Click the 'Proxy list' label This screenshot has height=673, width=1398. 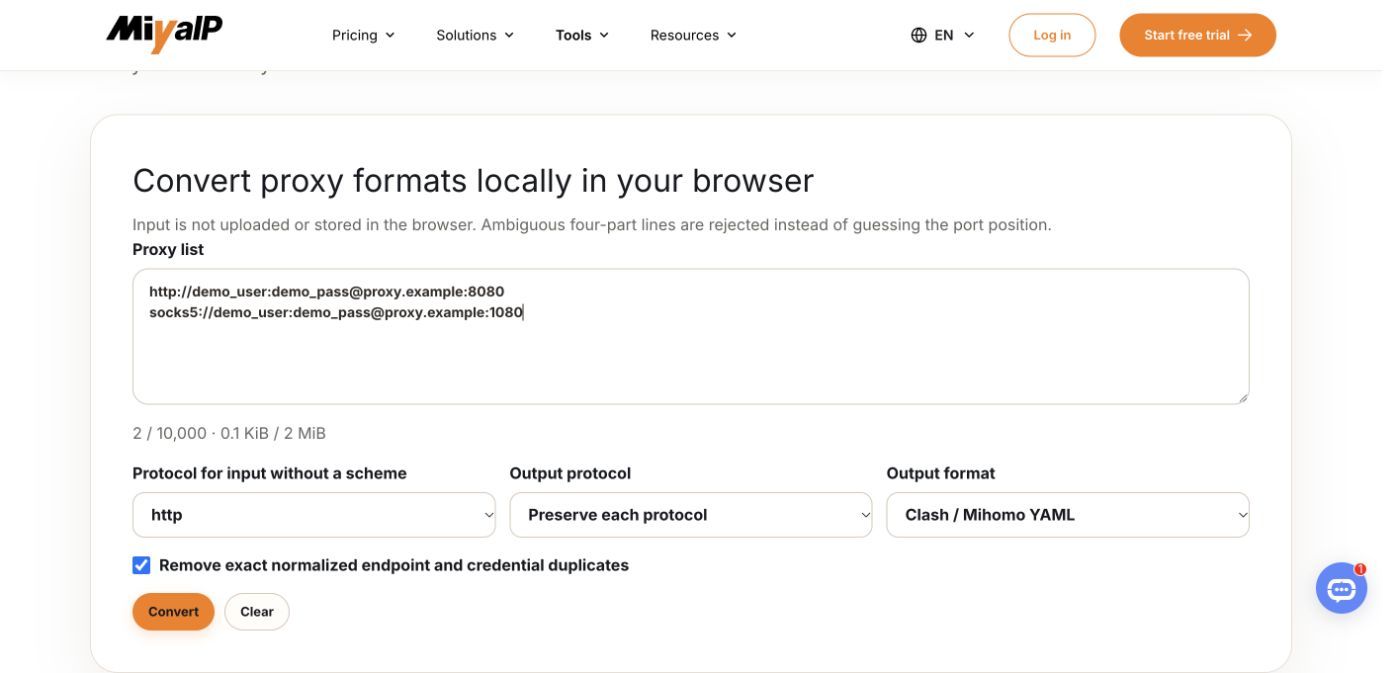[x=168, y=249]
